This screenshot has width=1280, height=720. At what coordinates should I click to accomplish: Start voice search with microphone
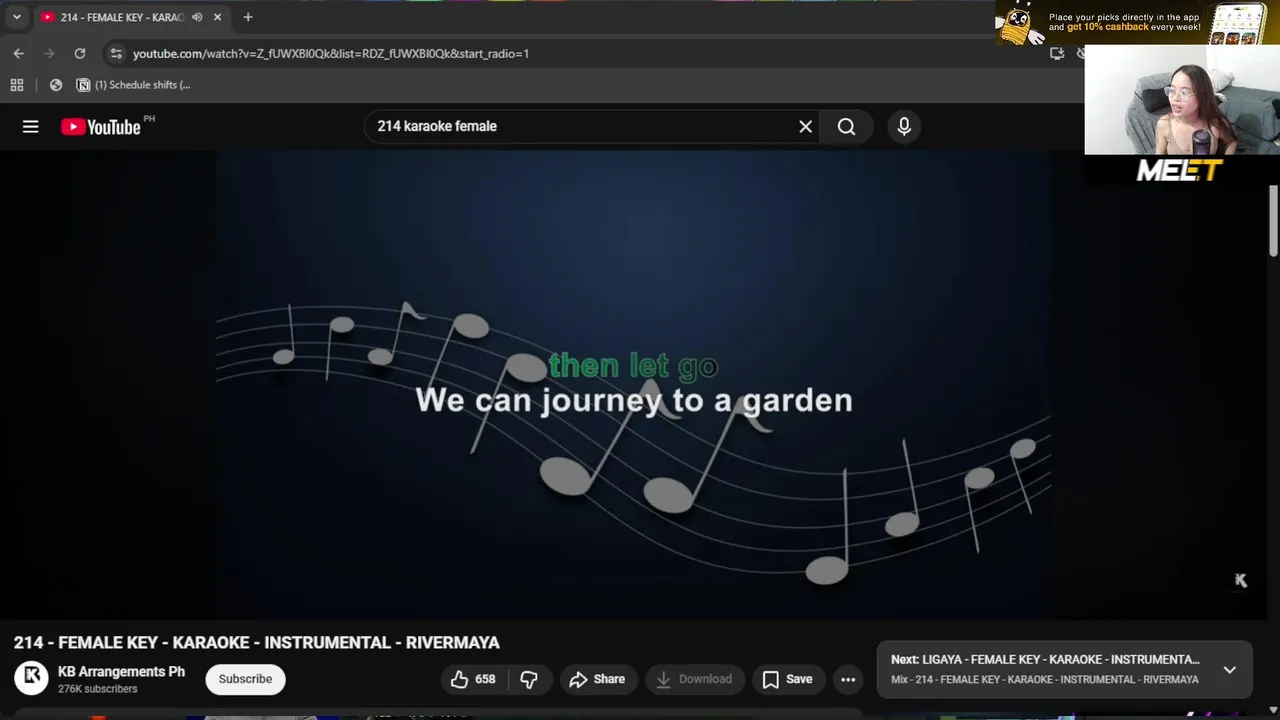[x=904, y=126]
